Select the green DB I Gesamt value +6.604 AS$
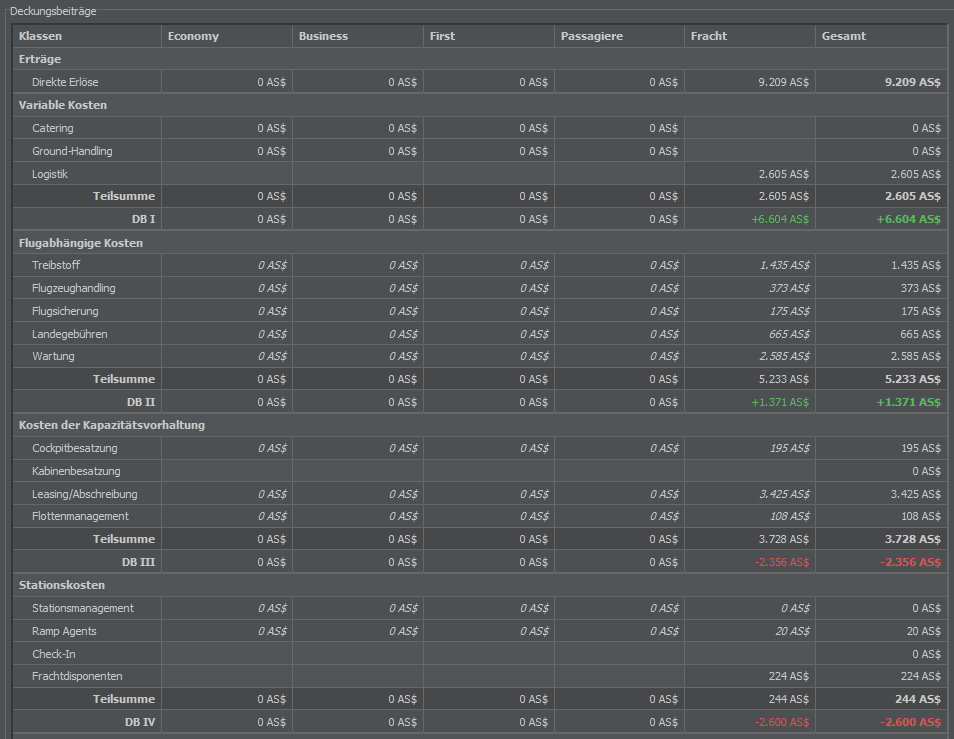Image resolution: width=954 pixels, height=739 pixels. pyautogui.click(x=908, y=219)
